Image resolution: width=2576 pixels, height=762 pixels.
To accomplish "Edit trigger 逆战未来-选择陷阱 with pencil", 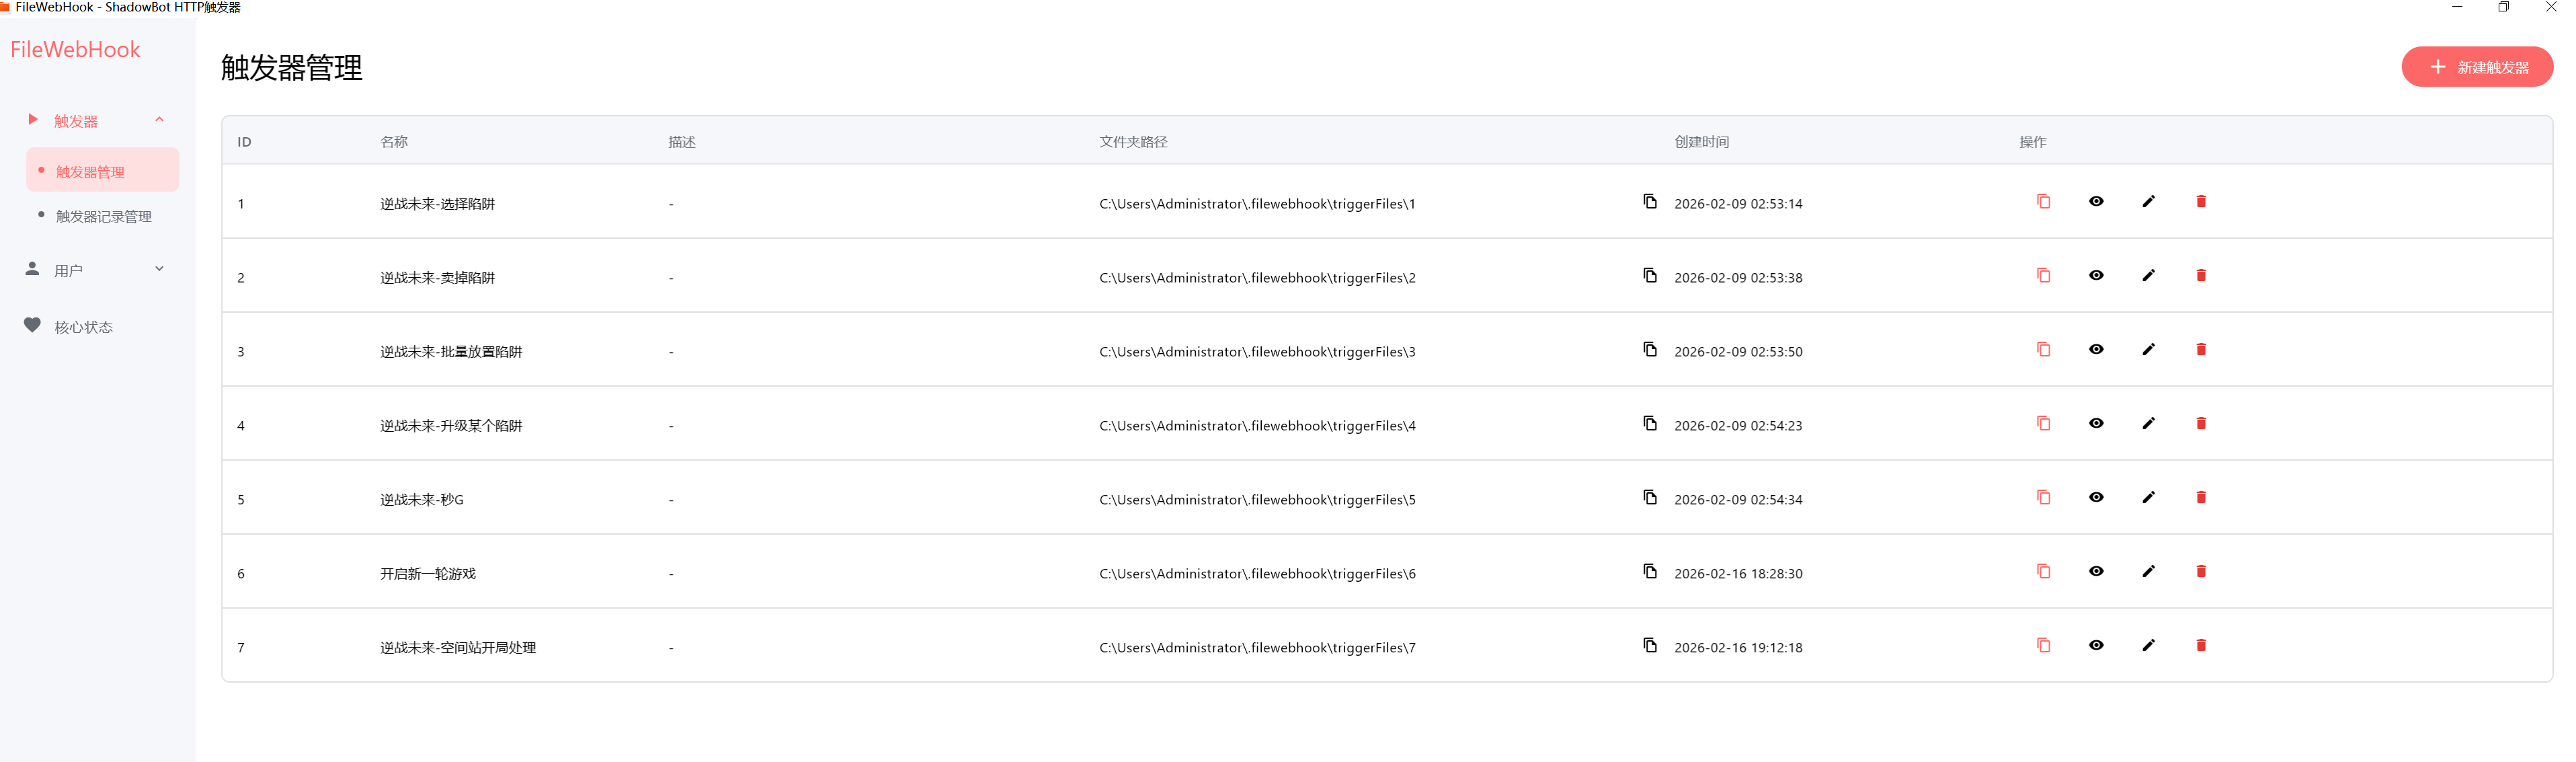I will tap(2148, 202).
